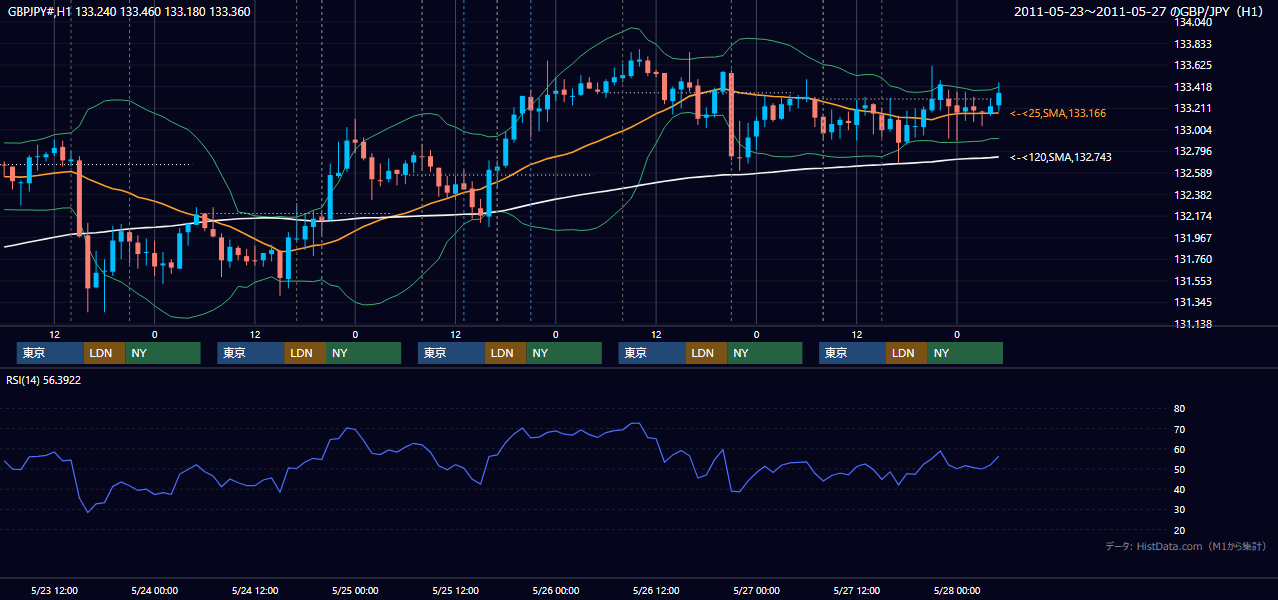Click the 5/26 12:00 date label
The height and width of the screenshot is (600, 1278).
(x=656, y=590)
